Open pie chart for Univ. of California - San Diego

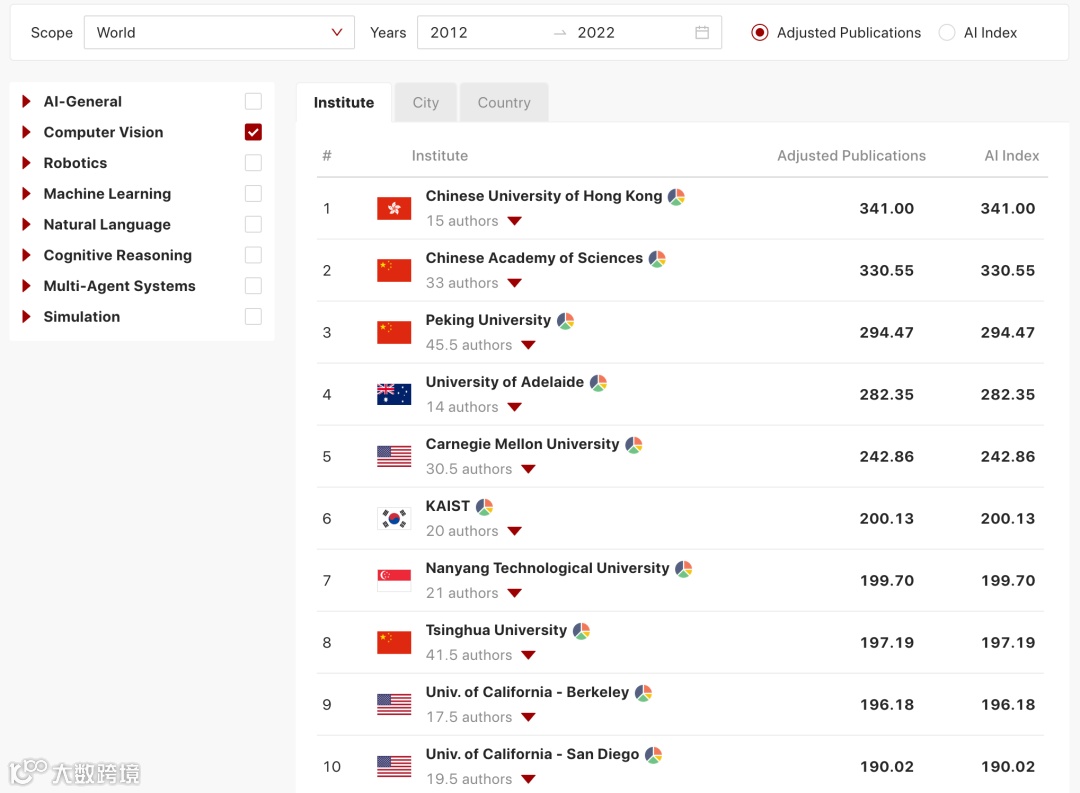pyautogui.click(x=654, y=755)
